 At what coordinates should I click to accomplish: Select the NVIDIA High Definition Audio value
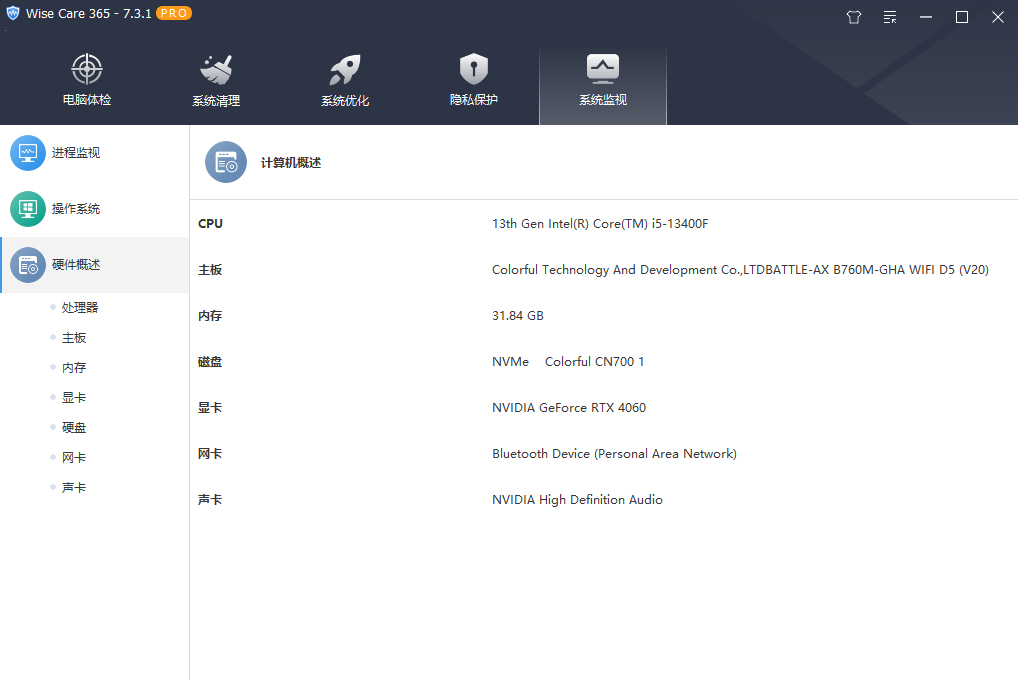[577, 499]
